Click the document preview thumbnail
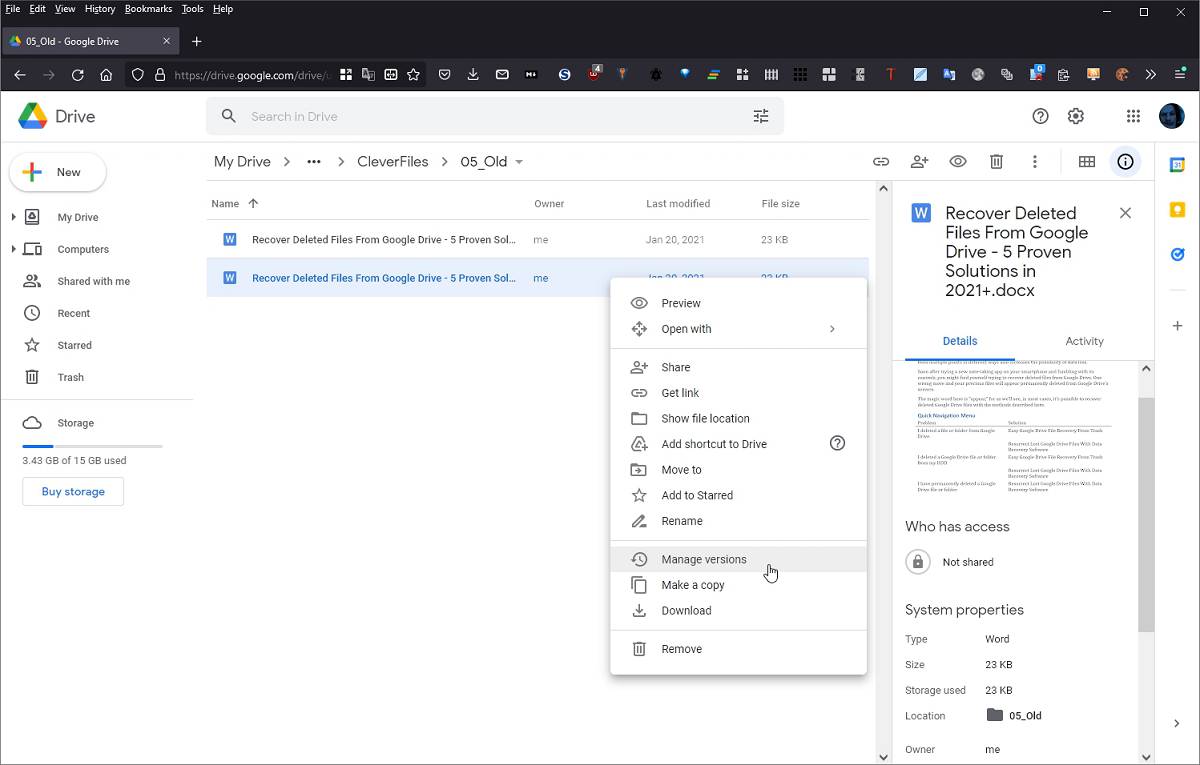This screenshot has height=765, width=1200. pos(1014,427)
